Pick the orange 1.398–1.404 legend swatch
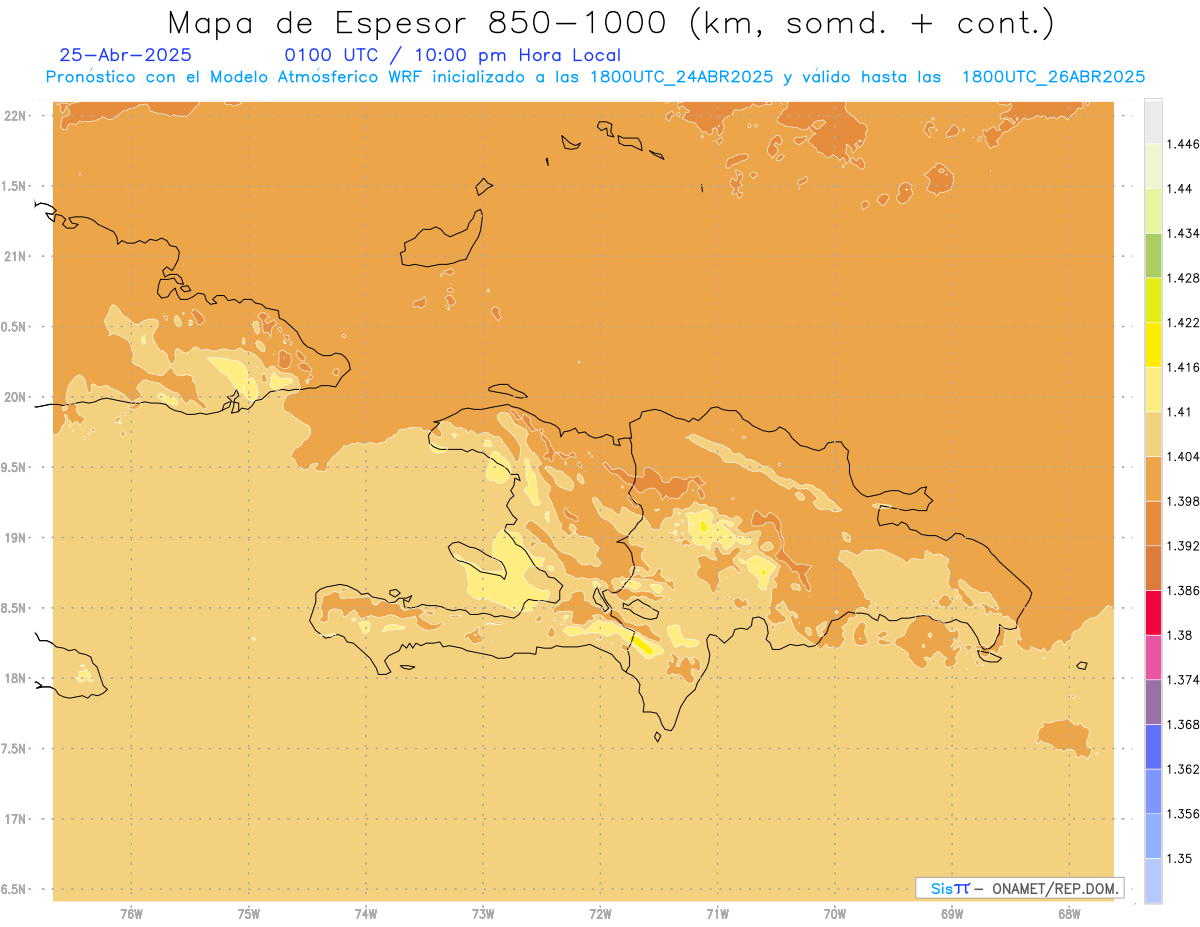 pos(1153,479)
